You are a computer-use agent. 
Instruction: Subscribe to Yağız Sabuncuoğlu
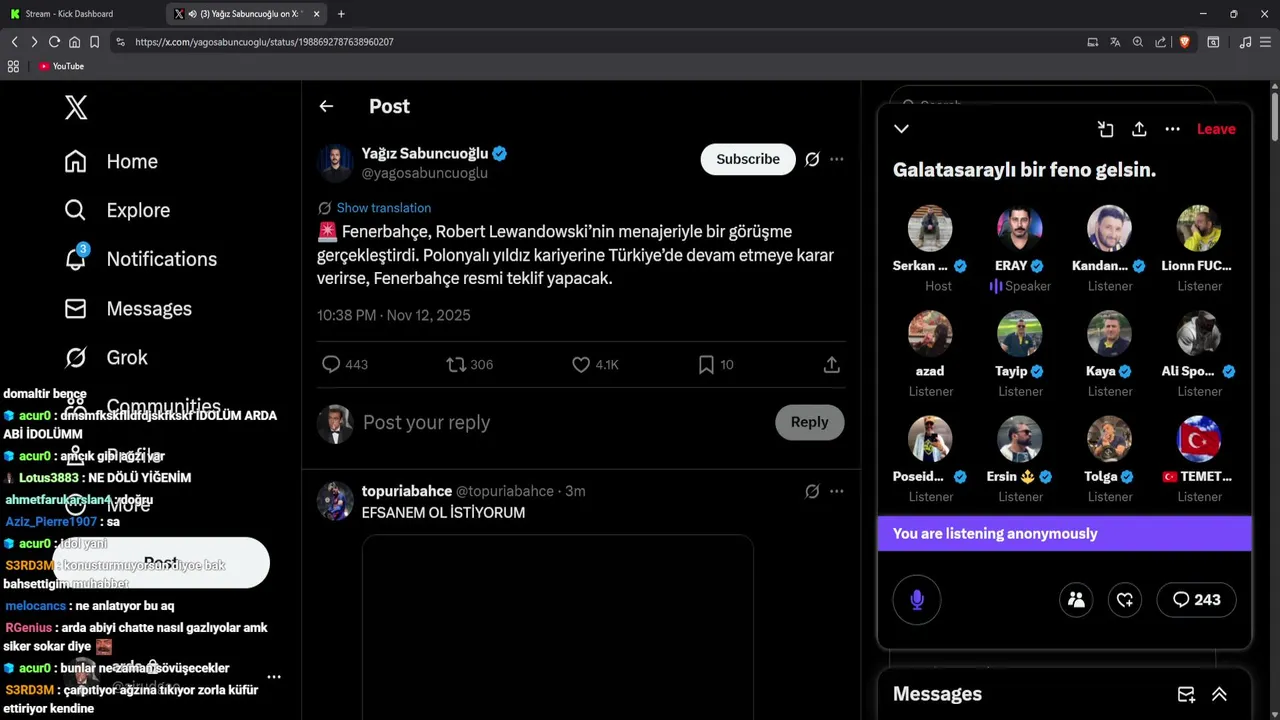pyautogui.click(x=748, y=159)
